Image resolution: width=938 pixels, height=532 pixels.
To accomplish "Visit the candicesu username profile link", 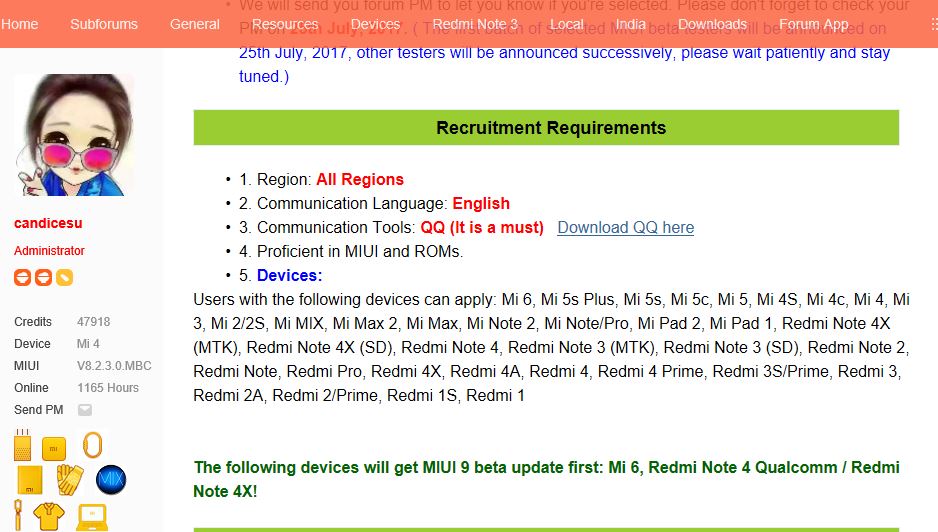I will click(48, 223).
